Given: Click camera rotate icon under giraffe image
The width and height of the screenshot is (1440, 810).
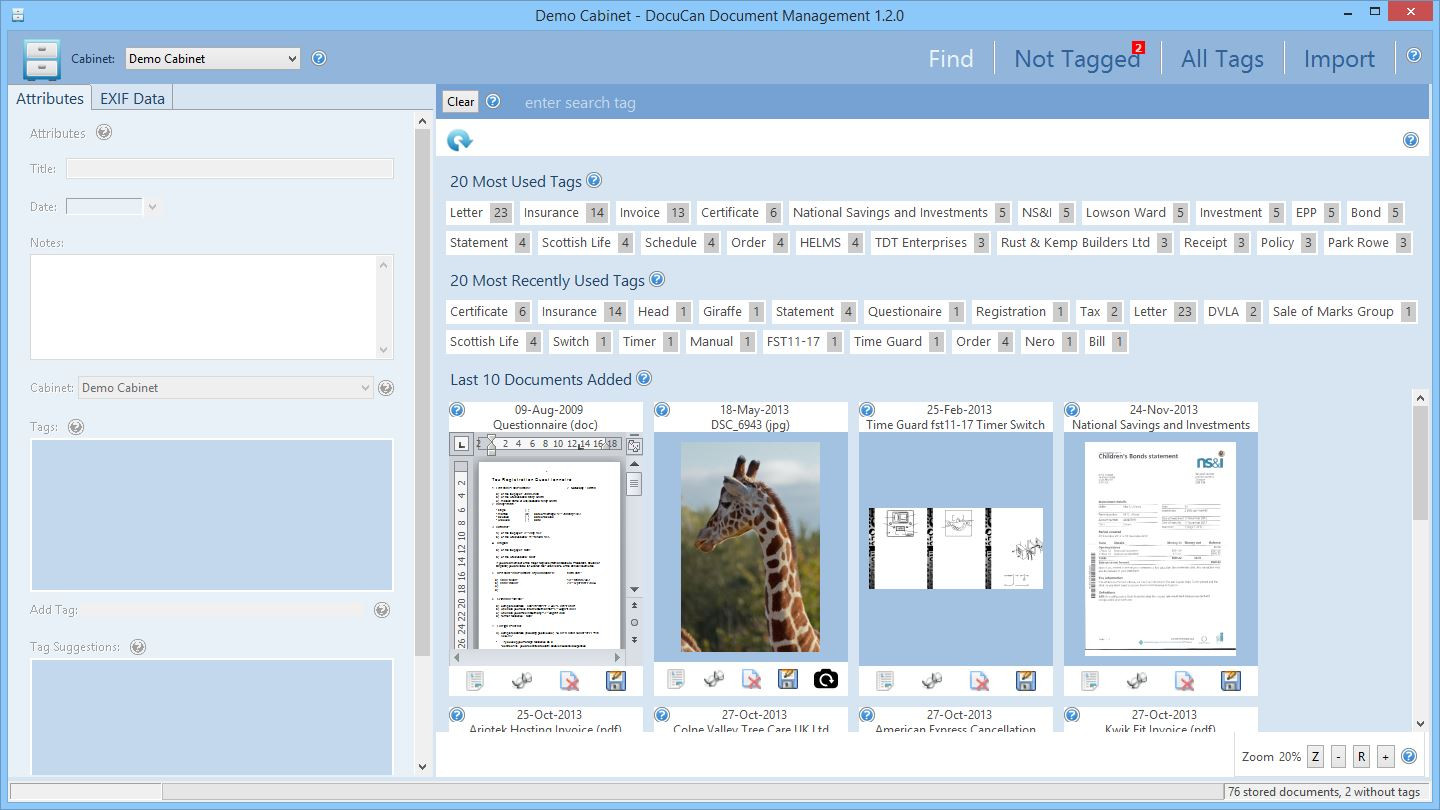Looking at the screenshot, I should coord(826,680).
